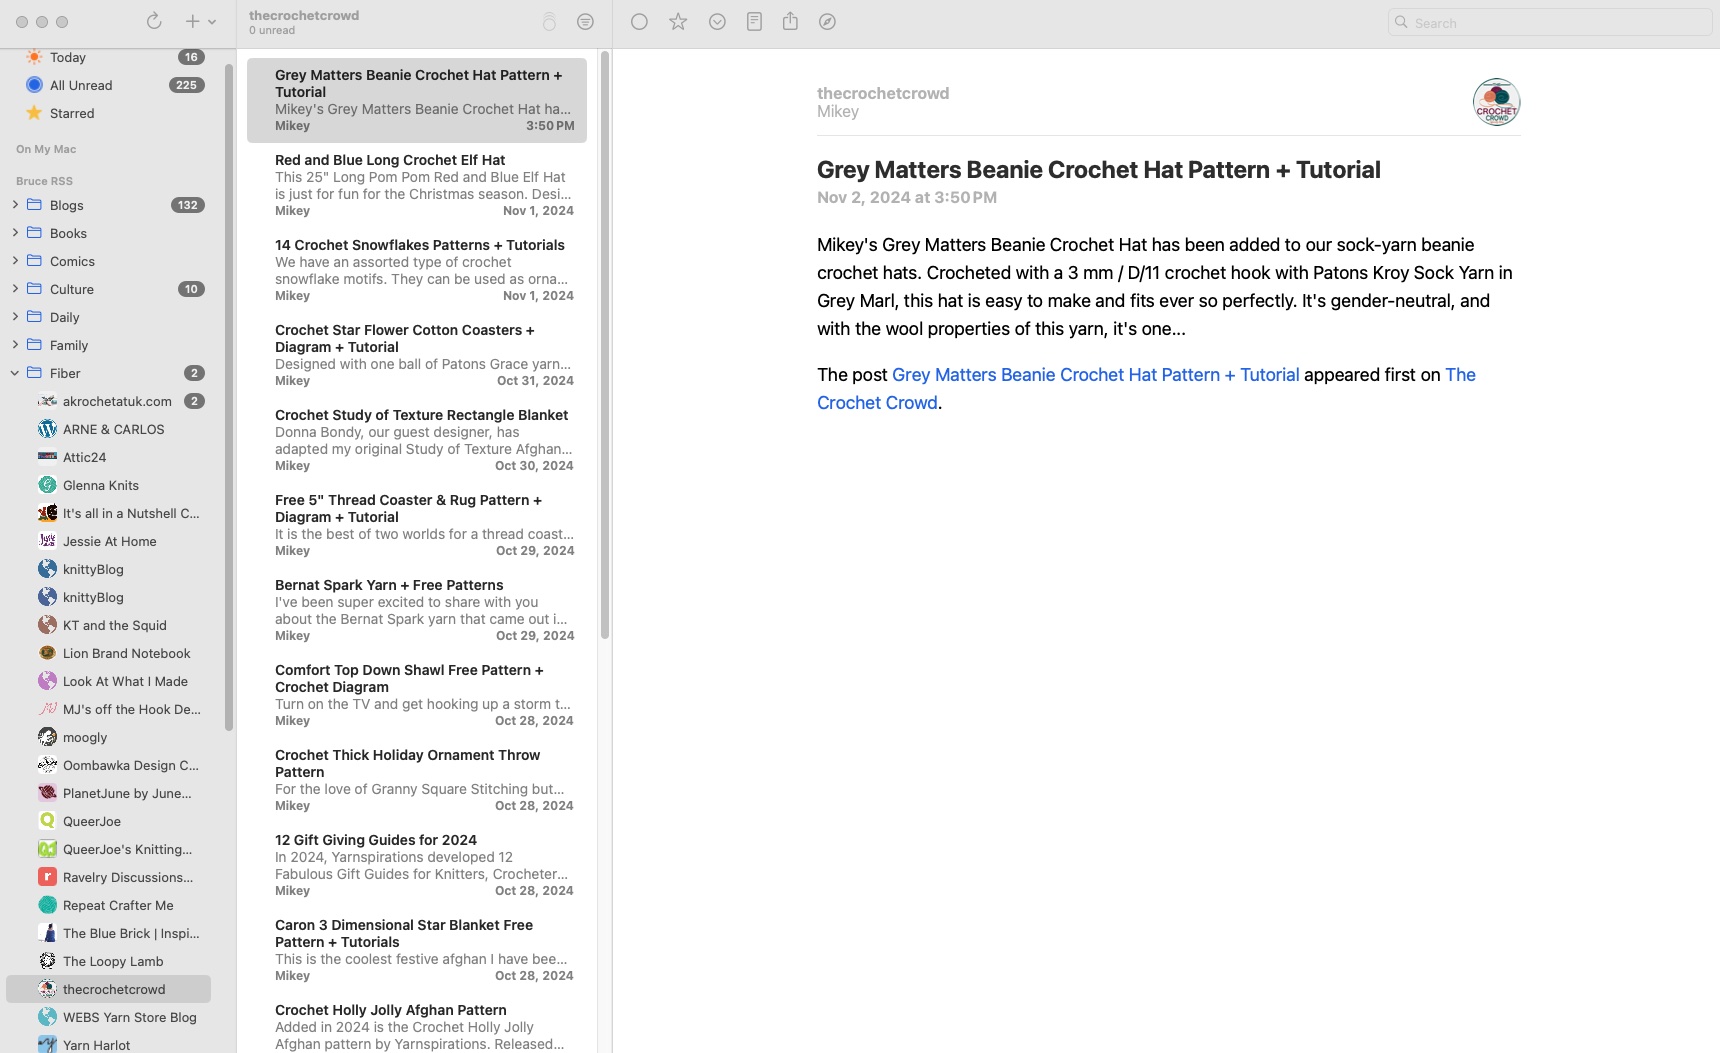Viewport: 1720px width, 1053px height.
Task: Open the add feed plus menu
Action: [200, 21]
